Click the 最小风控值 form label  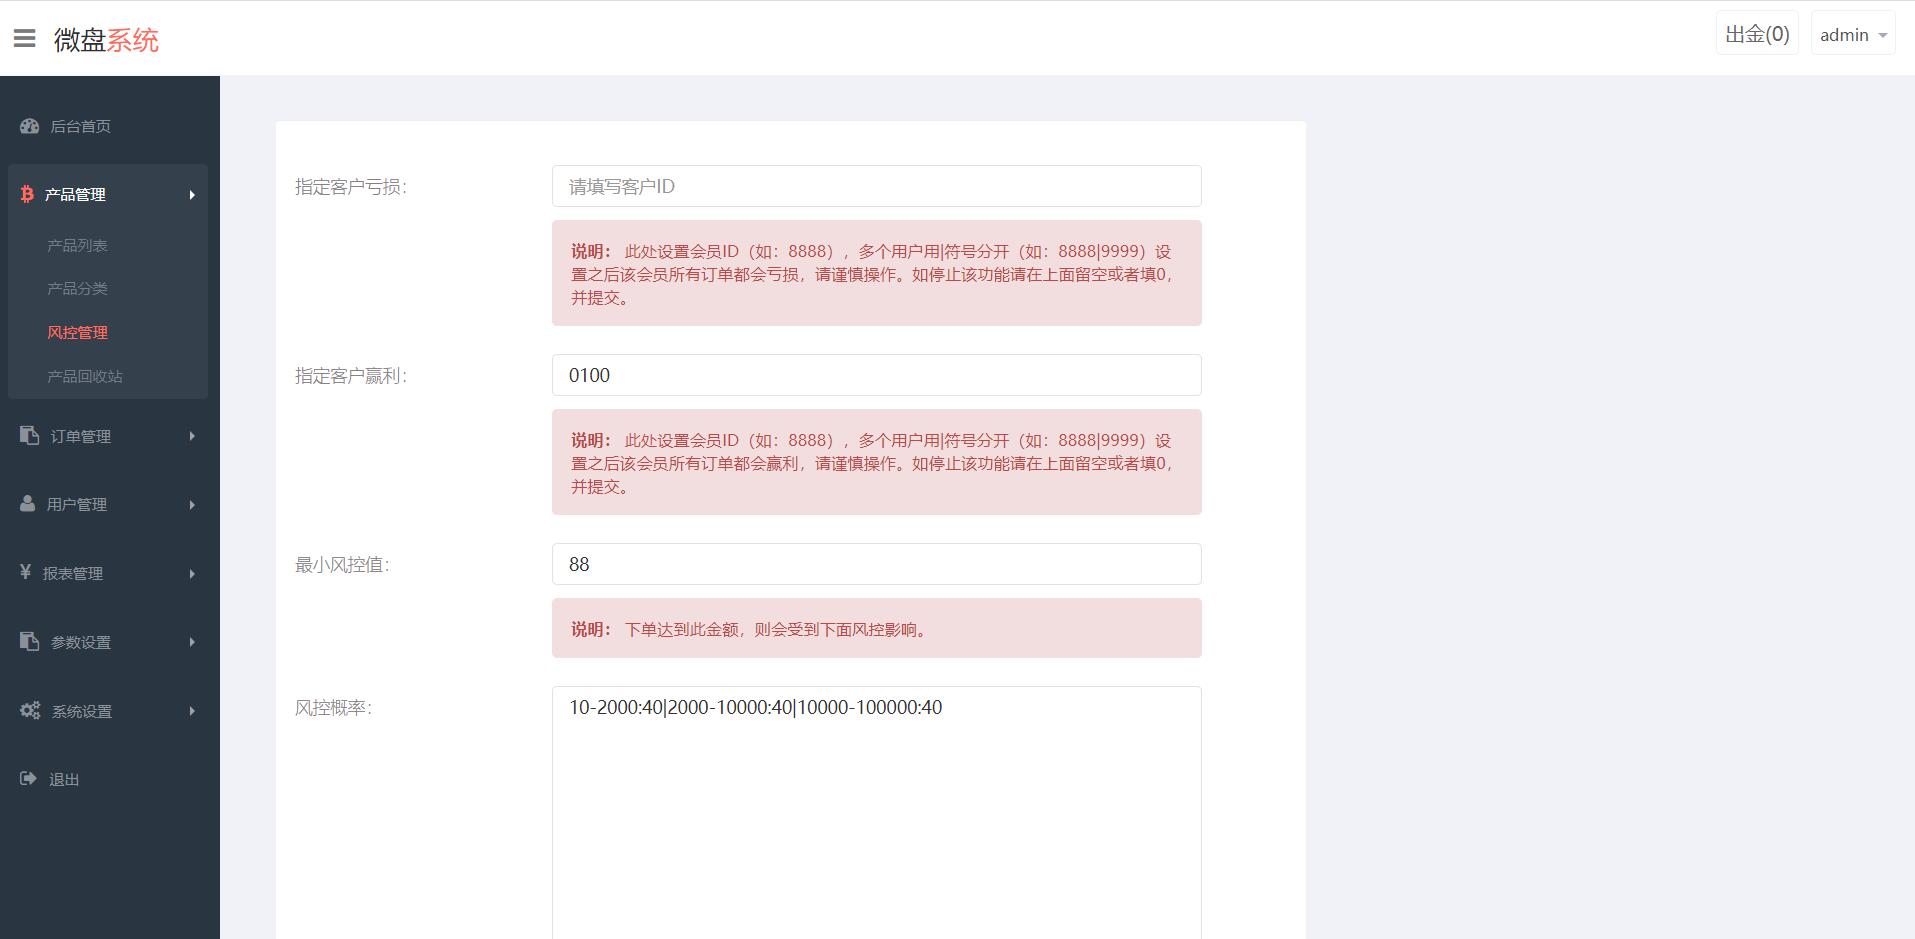342,565
